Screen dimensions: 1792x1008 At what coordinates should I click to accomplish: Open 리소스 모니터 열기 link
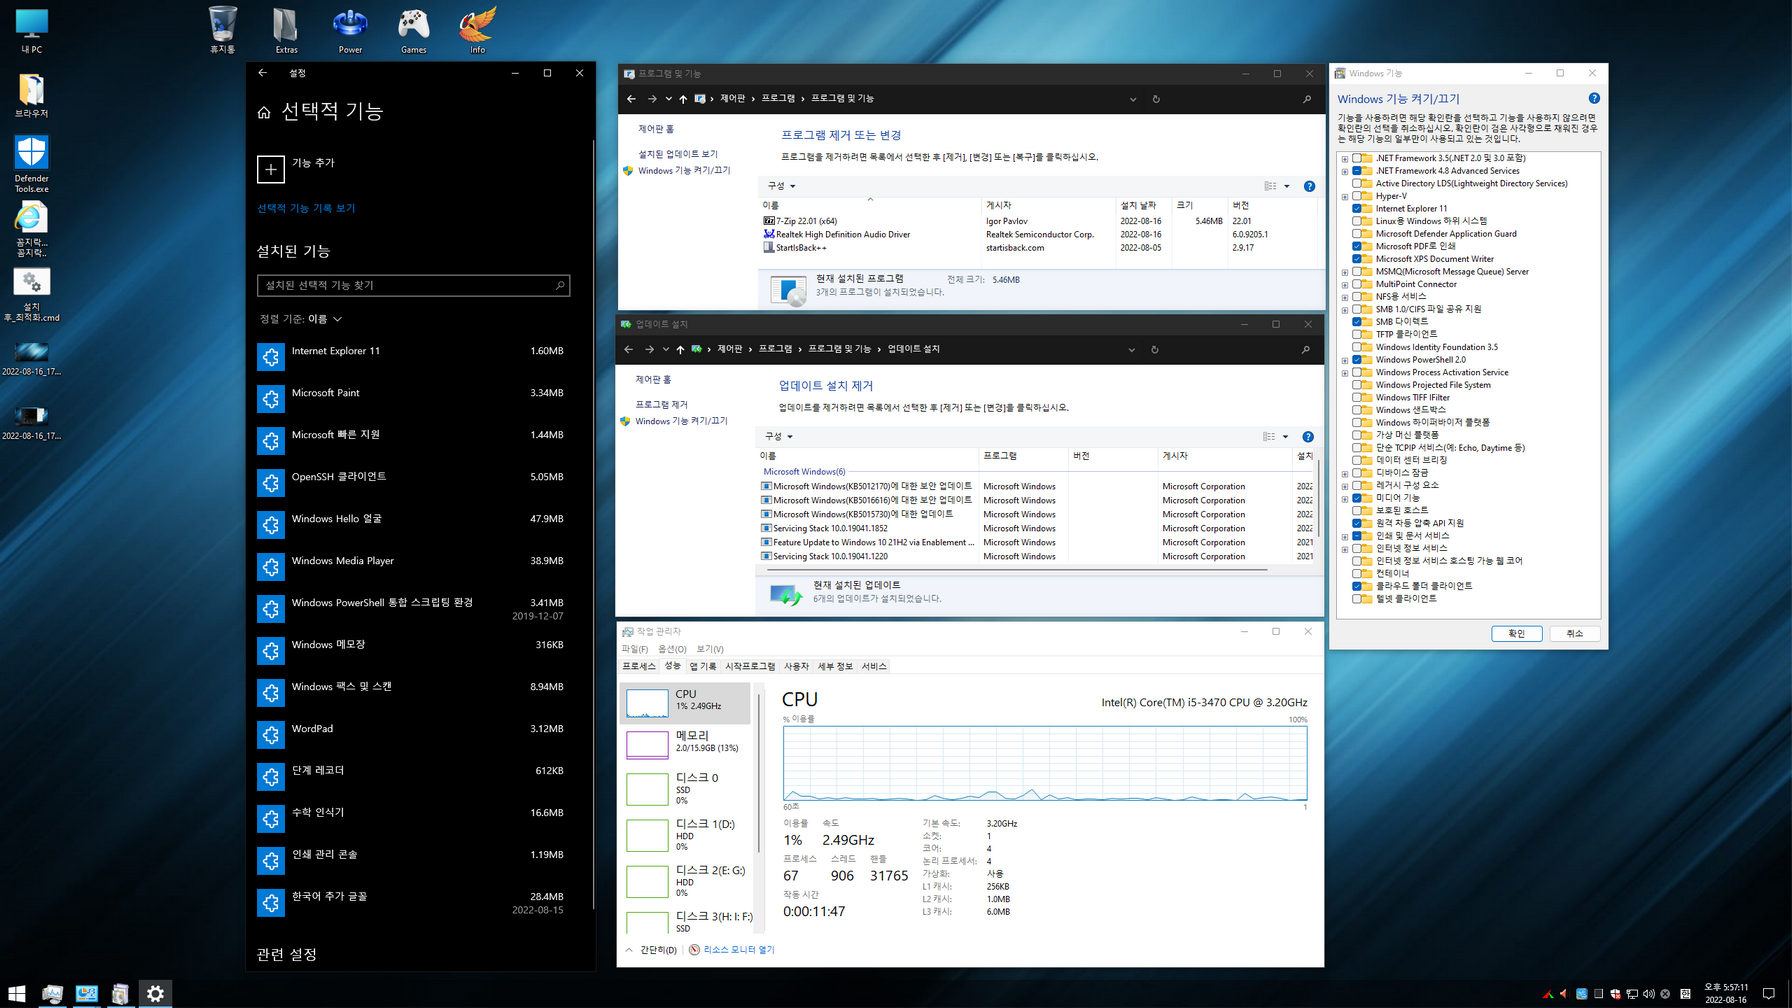(x=739, y=950)
